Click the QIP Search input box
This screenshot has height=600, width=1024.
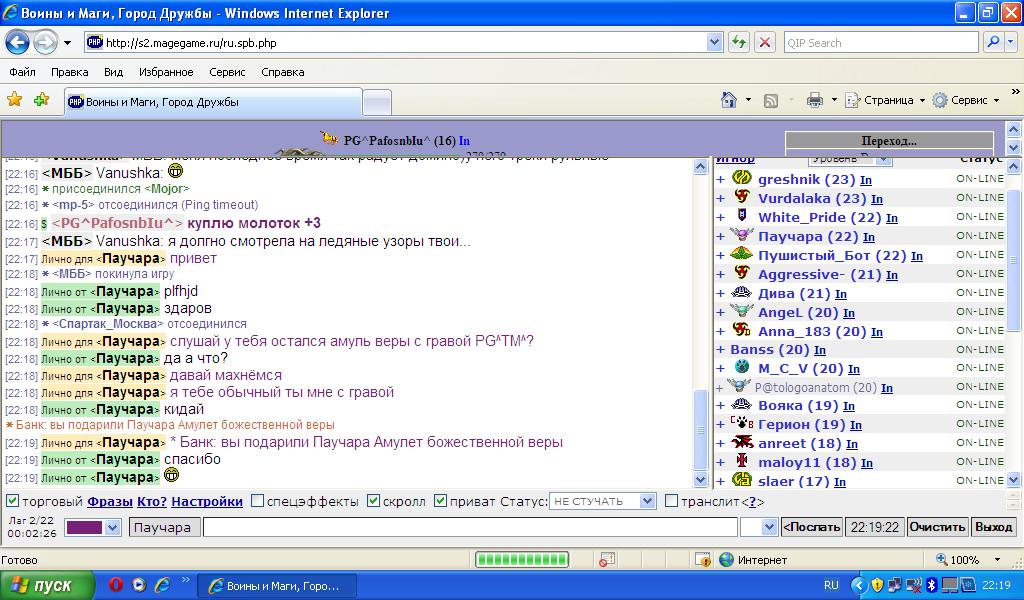click(881, 42)
